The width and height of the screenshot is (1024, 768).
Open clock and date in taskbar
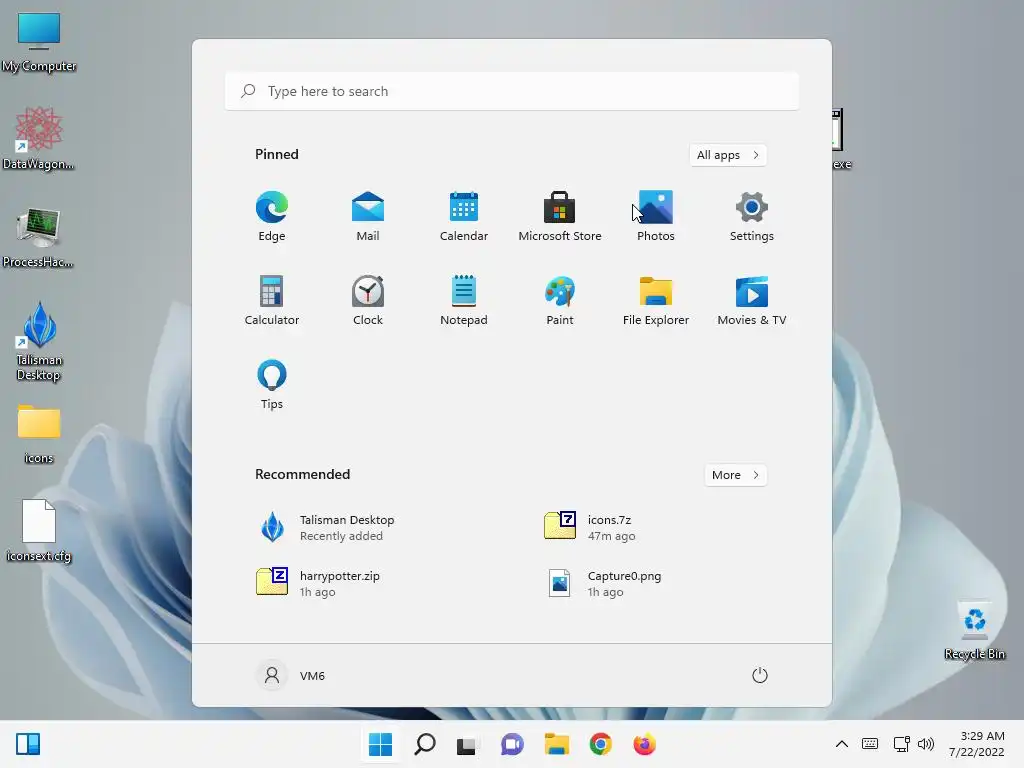[x=977, y=744]
